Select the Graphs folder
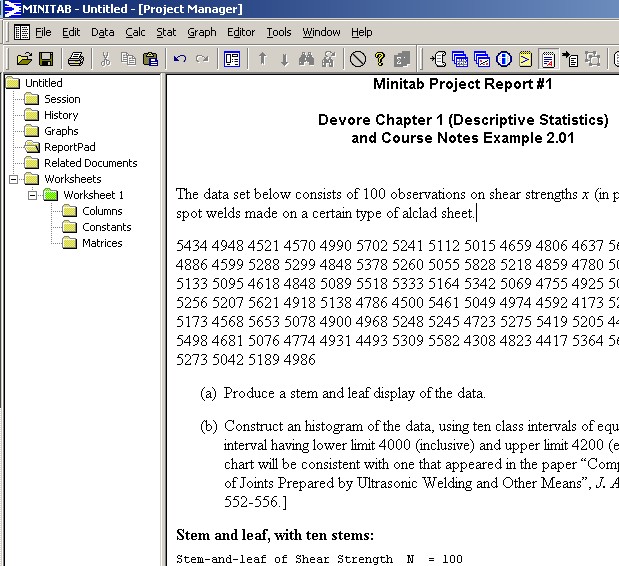The image size is (619, 566). [51, 131]
